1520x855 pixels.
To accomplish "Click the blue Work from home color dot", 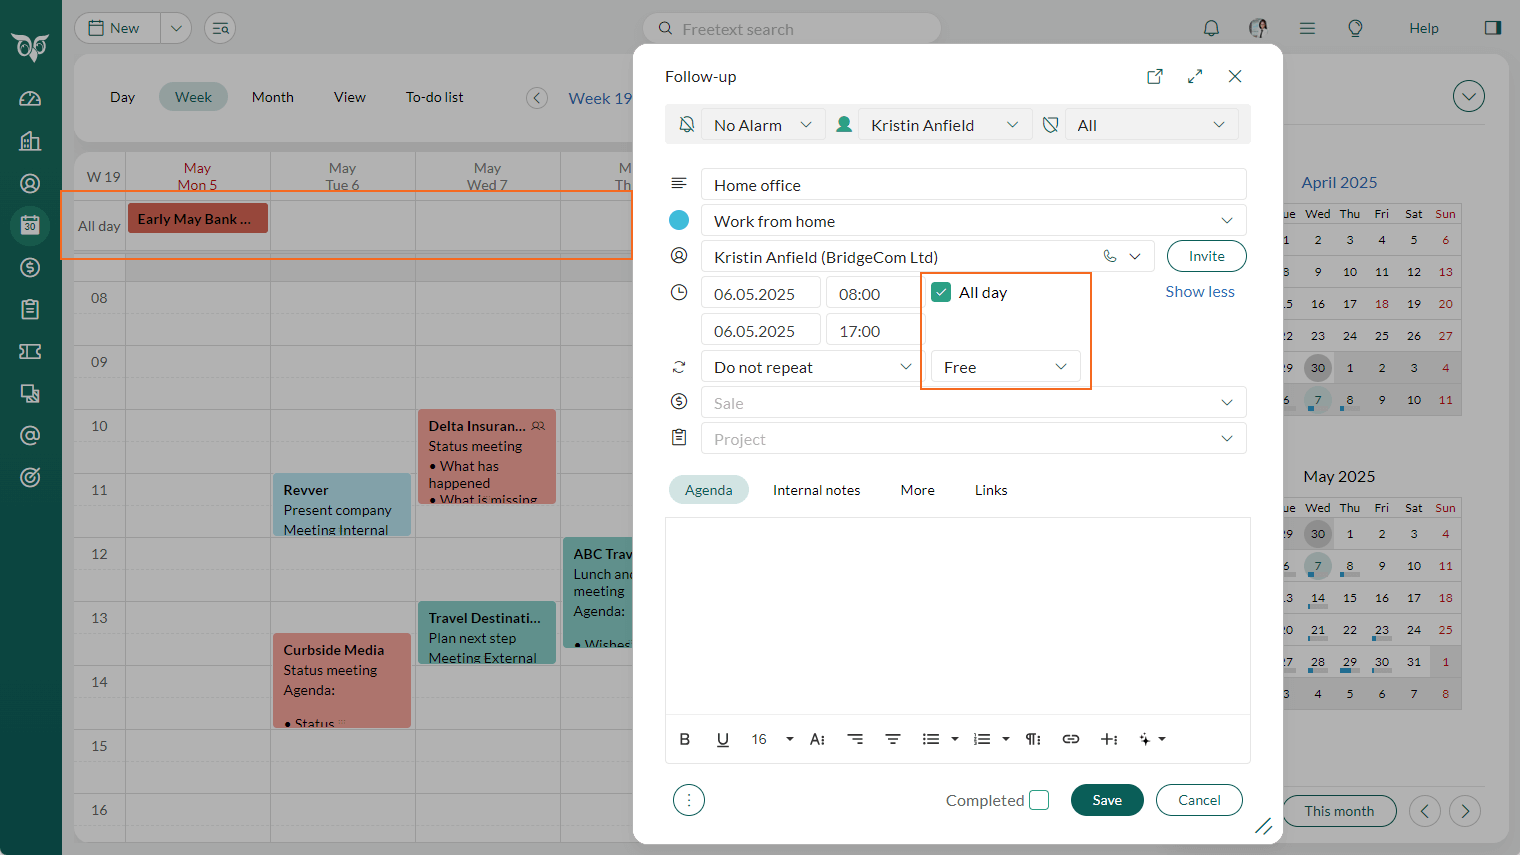I will (679, 220).
